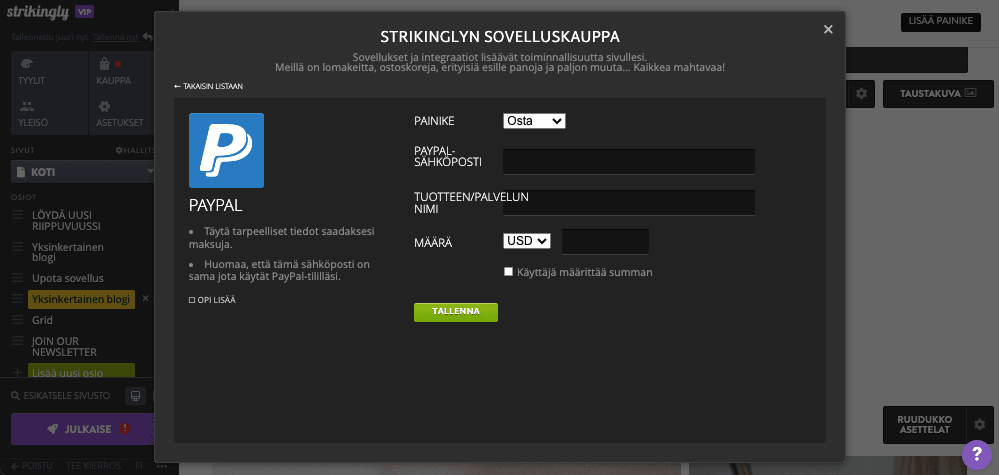The image size is (999, 475).
Task: Focus the PayPal-sähköposti email field
Action: click(629, 162)
